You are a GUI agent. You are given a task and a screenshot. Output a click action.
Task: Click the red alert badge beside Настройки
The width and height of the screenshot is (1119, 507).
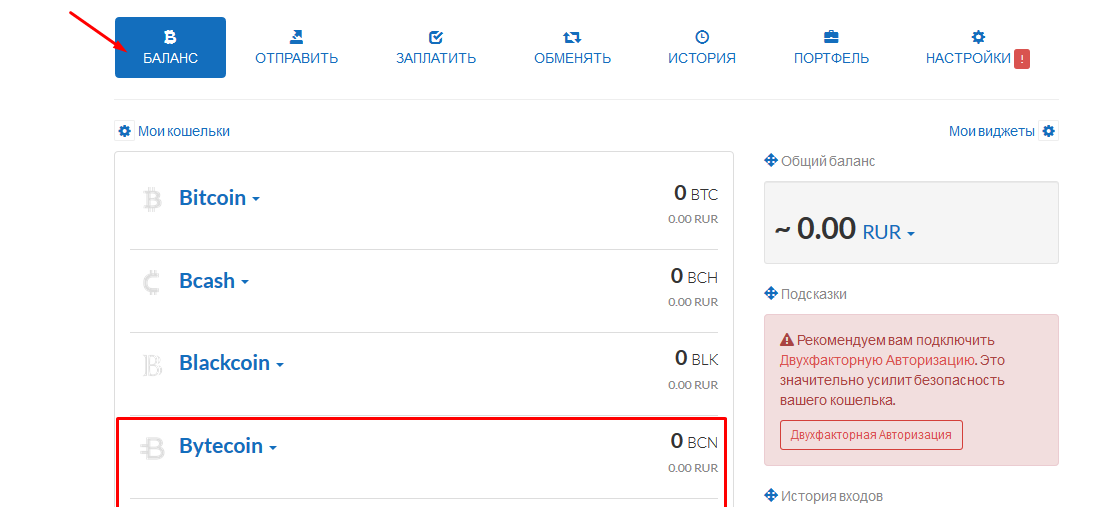[1022, 59]
